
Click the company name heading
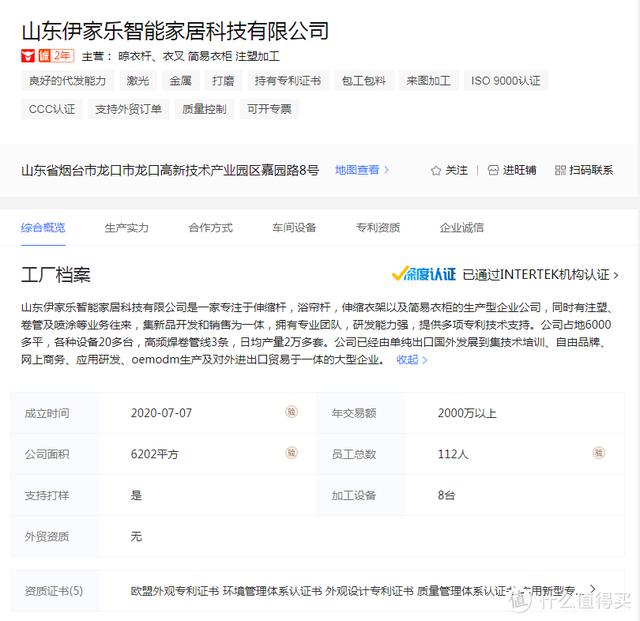click(175, 29)
